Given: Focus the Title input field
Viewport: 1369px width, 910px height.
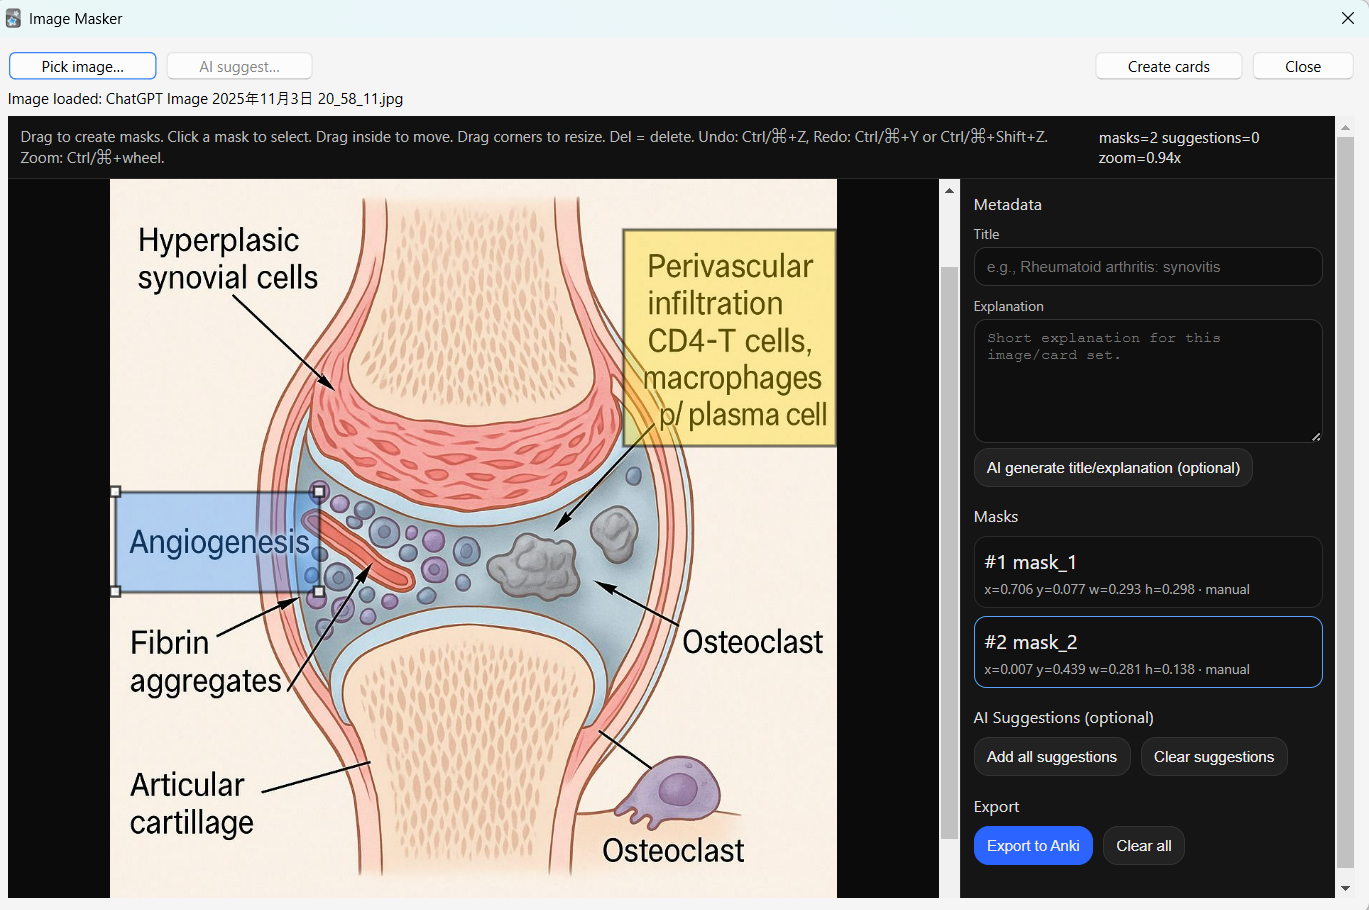Looking at the screenshot, I should click(x=1147, y=267).
